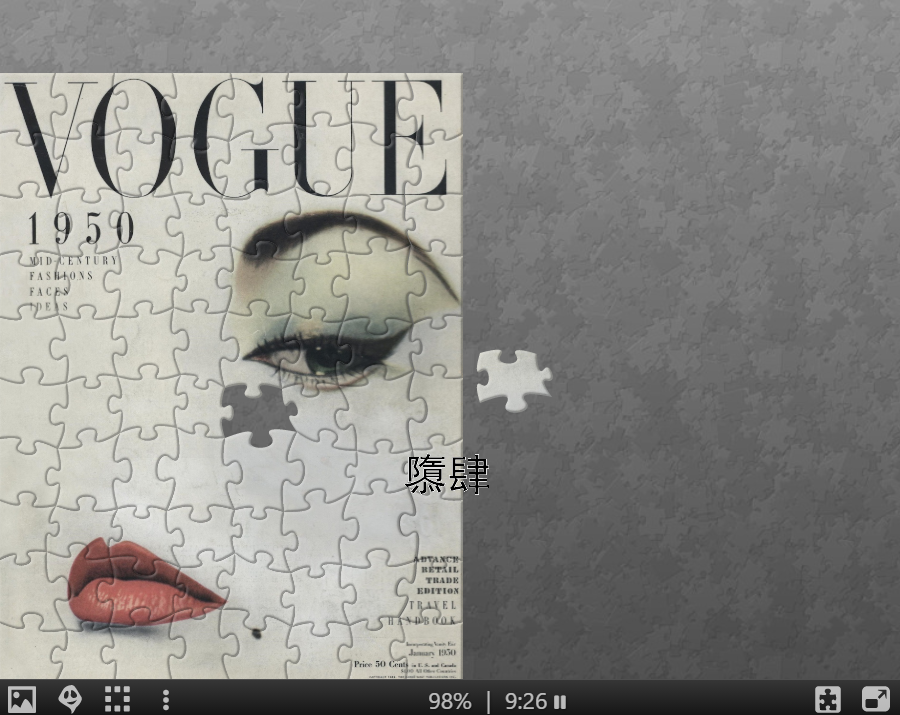The image size is (900, 715).
Task: Arrange pieces using the grid icon
Action: coord(118,700)
